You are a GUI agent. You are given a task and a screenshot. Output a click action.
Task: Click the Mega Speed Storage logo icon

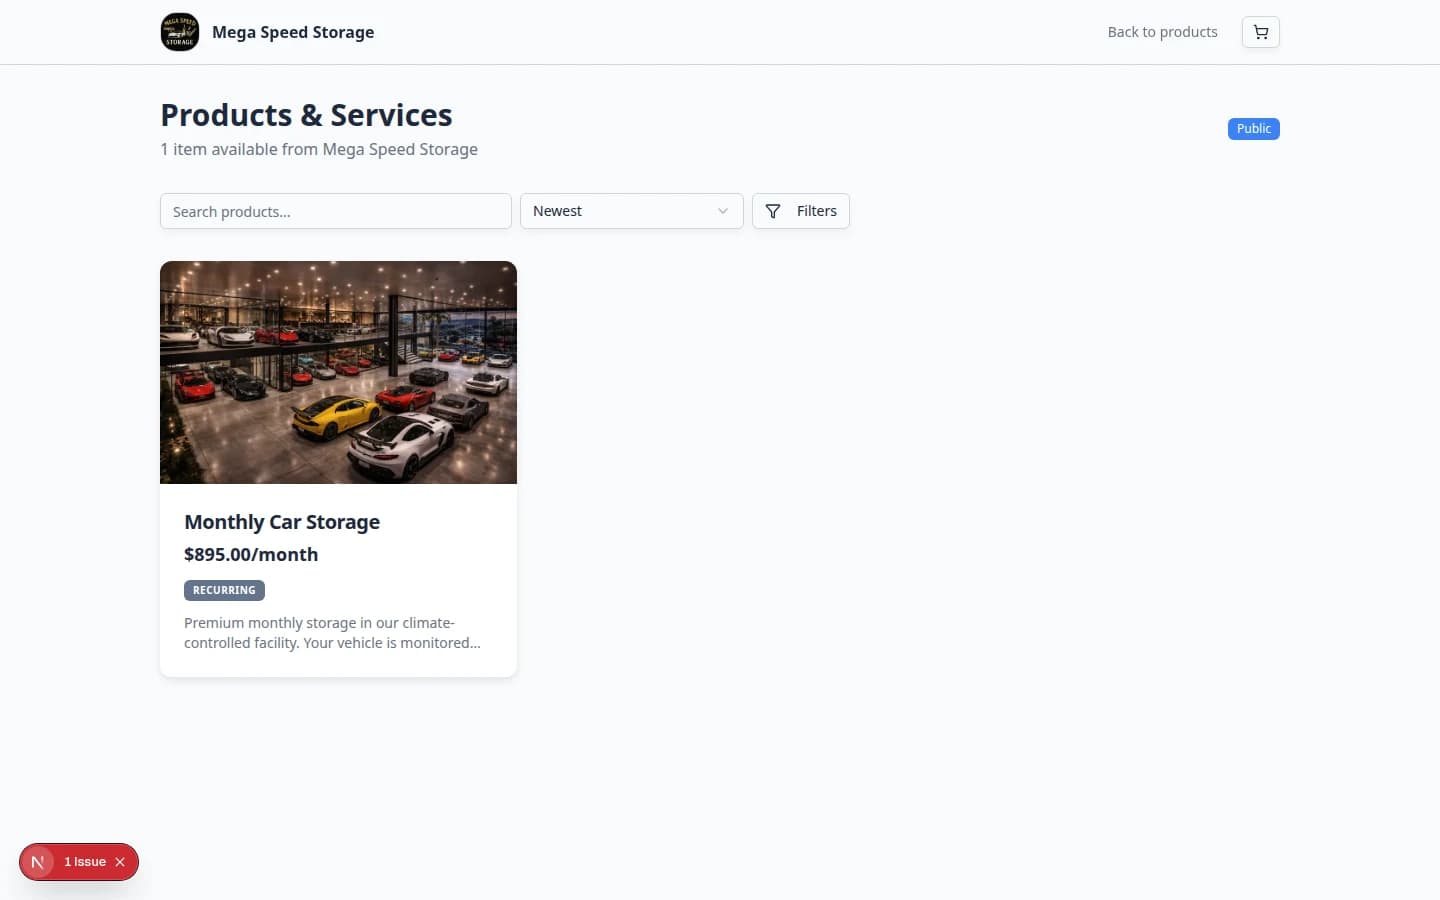(180, 32)
